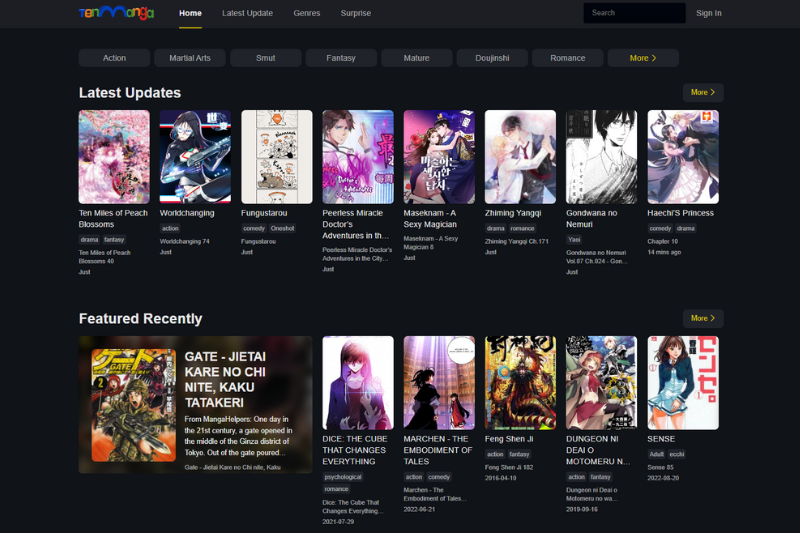Image resolution: width=800 pixels, height=533 pixels.
Task: Open More in Latest Updates section
Action: (703, 92)
